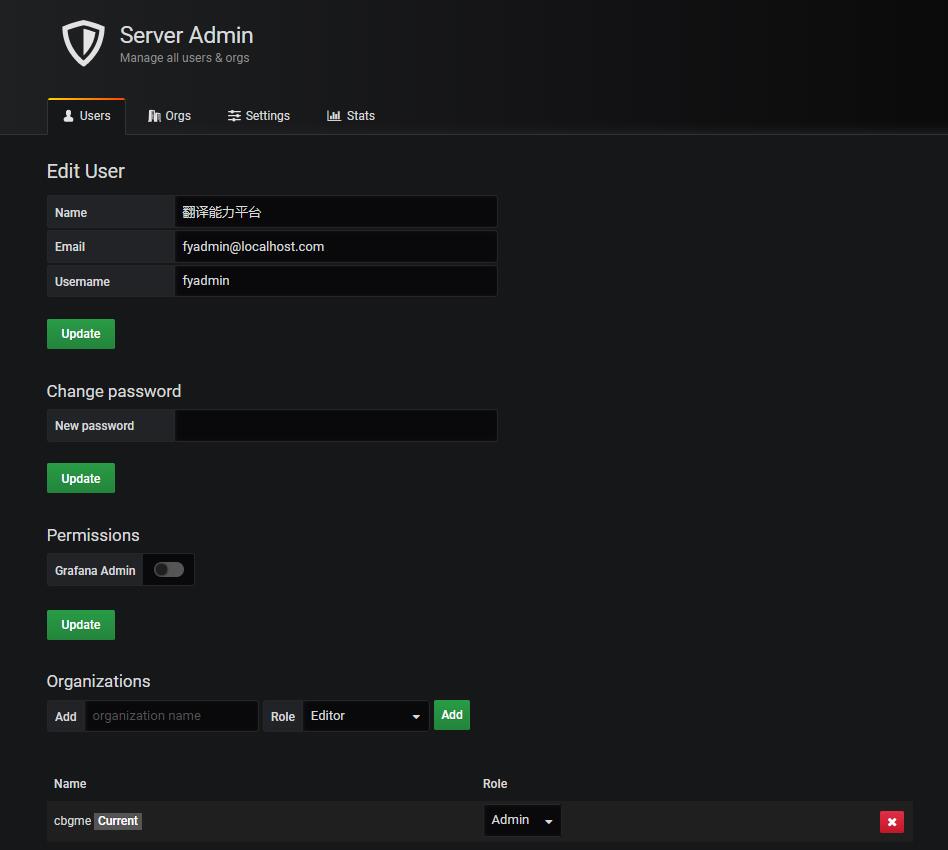948x850 pixels.
Task: Click into the Email input field
Action: tap(335, 247)
